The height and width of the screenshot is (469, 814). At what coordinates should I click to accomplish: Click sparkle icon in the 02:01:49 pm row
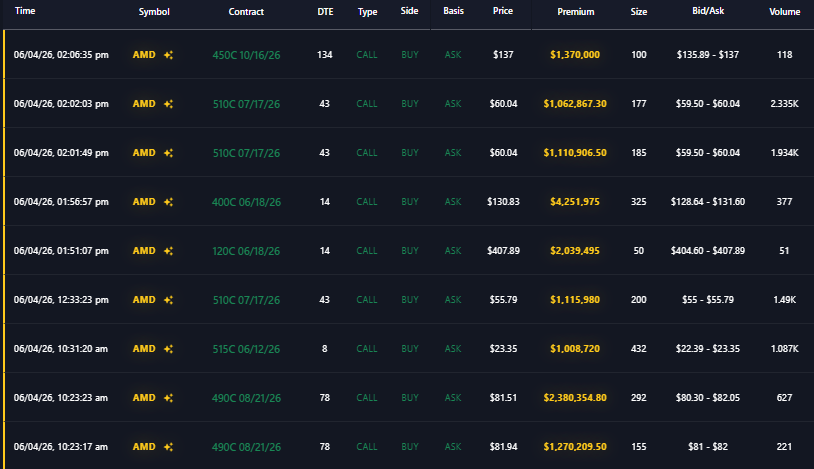tap(168, 153)
